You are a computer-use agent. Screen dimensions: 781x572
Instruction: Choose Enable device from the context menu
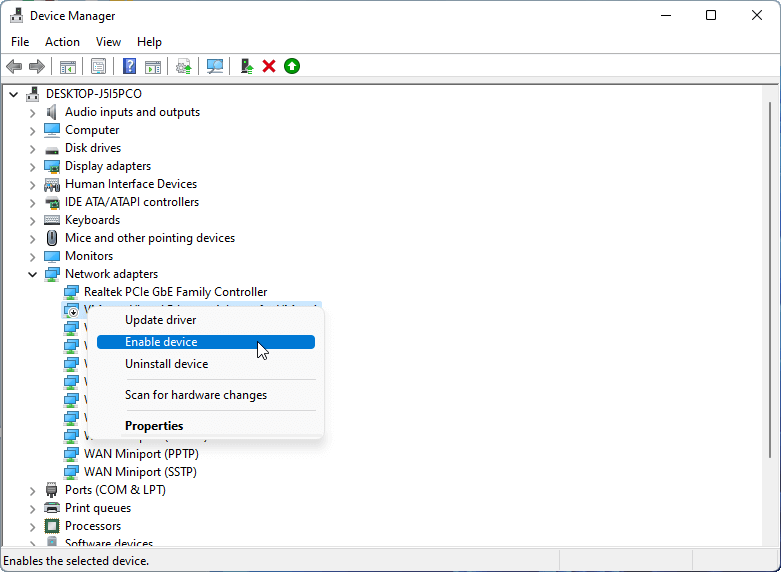(x=161, y=342)
